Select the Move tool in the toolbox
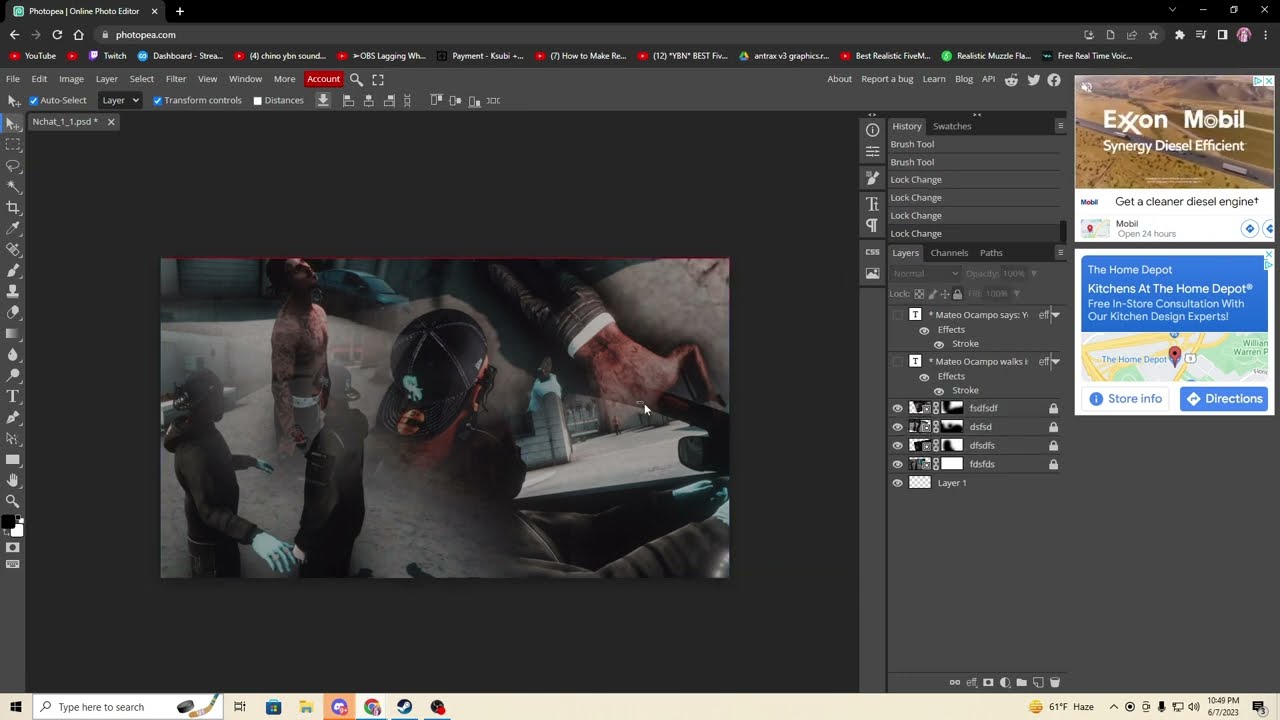 coord(13,123)
